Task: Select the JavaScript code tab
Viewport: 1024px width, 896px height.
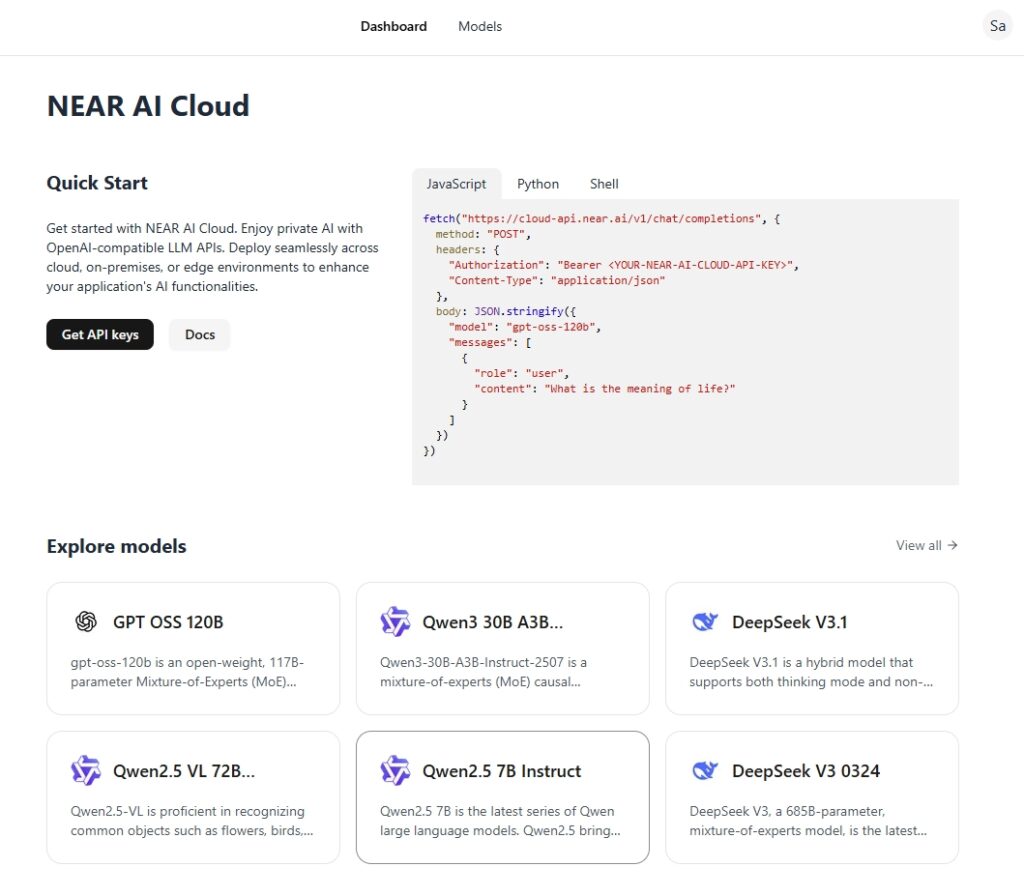Action: pyautogui.click(x=456, y=184)
